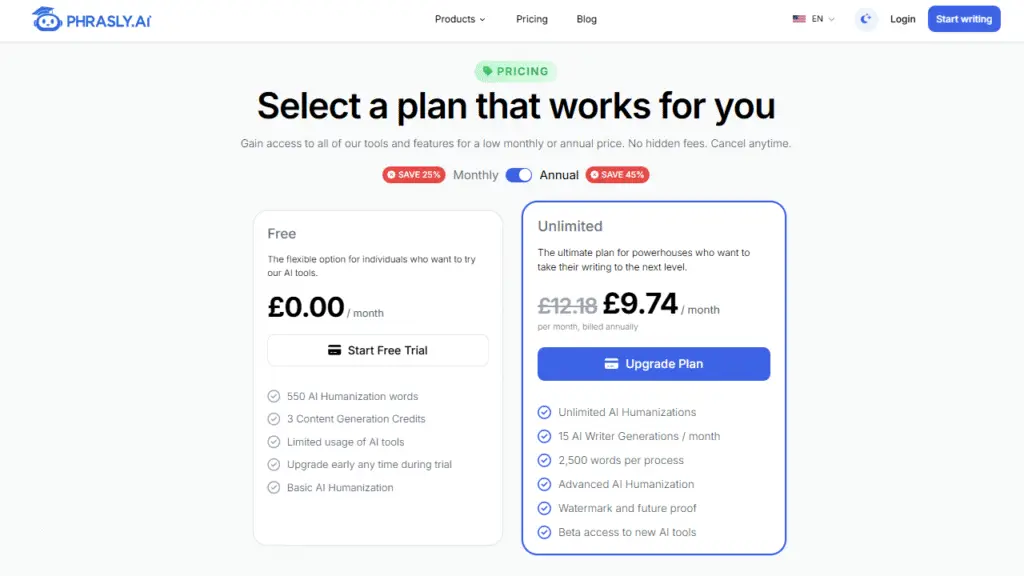
Task: Click the checkmark beside Unlimited AI Humanizations
Action: (545, 412)
